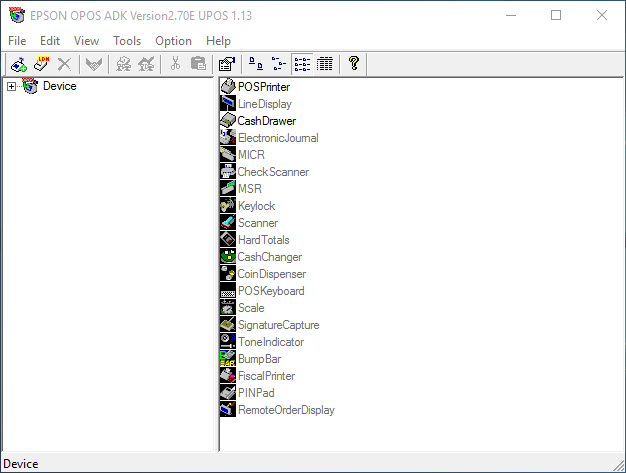Screen dimensions: 626x473
Task: Switch to small icons view
Action: [278, 64]
